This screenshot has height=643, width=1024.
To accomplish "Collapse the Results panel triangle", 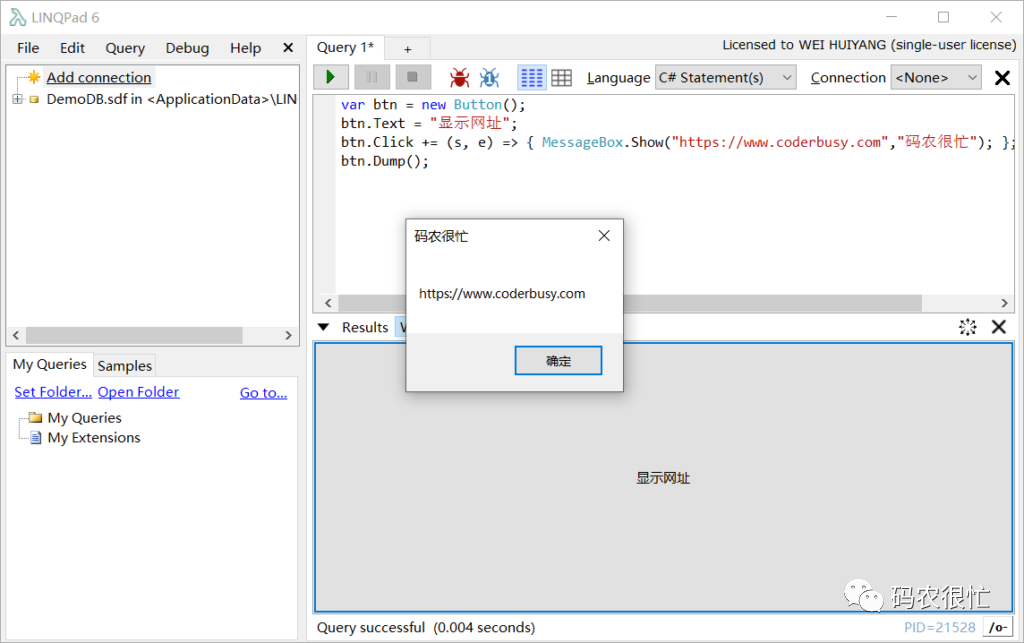I will point(323,327).
